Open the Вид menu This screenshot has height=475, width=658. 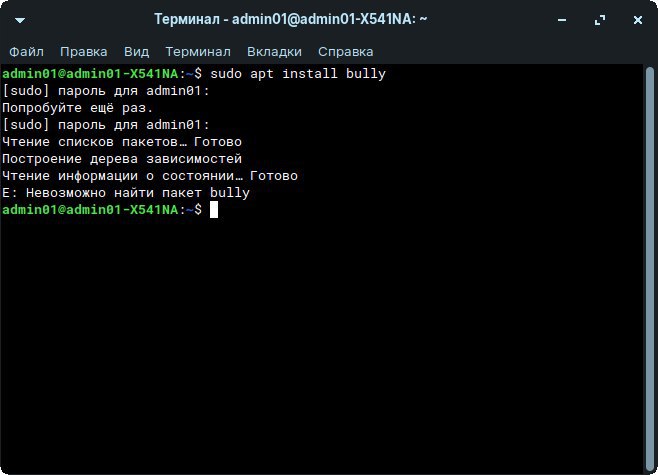[x=136, y=51]
